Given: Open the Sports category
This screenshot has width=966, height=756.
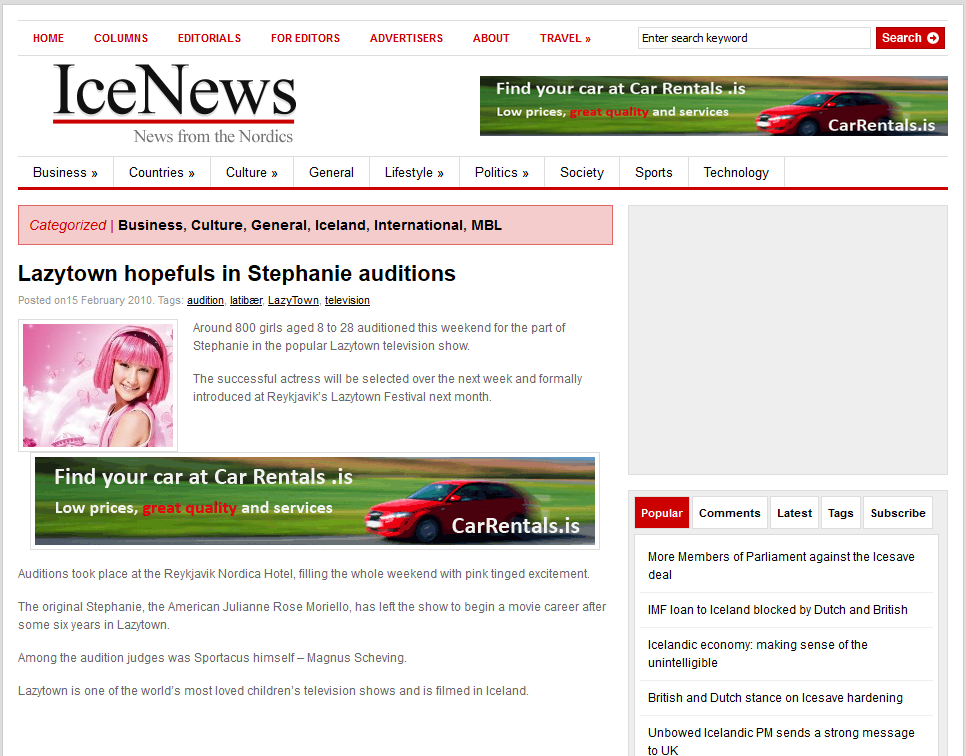Looking at the screenshot, I should pyautogui.click(x=654, y=173).
